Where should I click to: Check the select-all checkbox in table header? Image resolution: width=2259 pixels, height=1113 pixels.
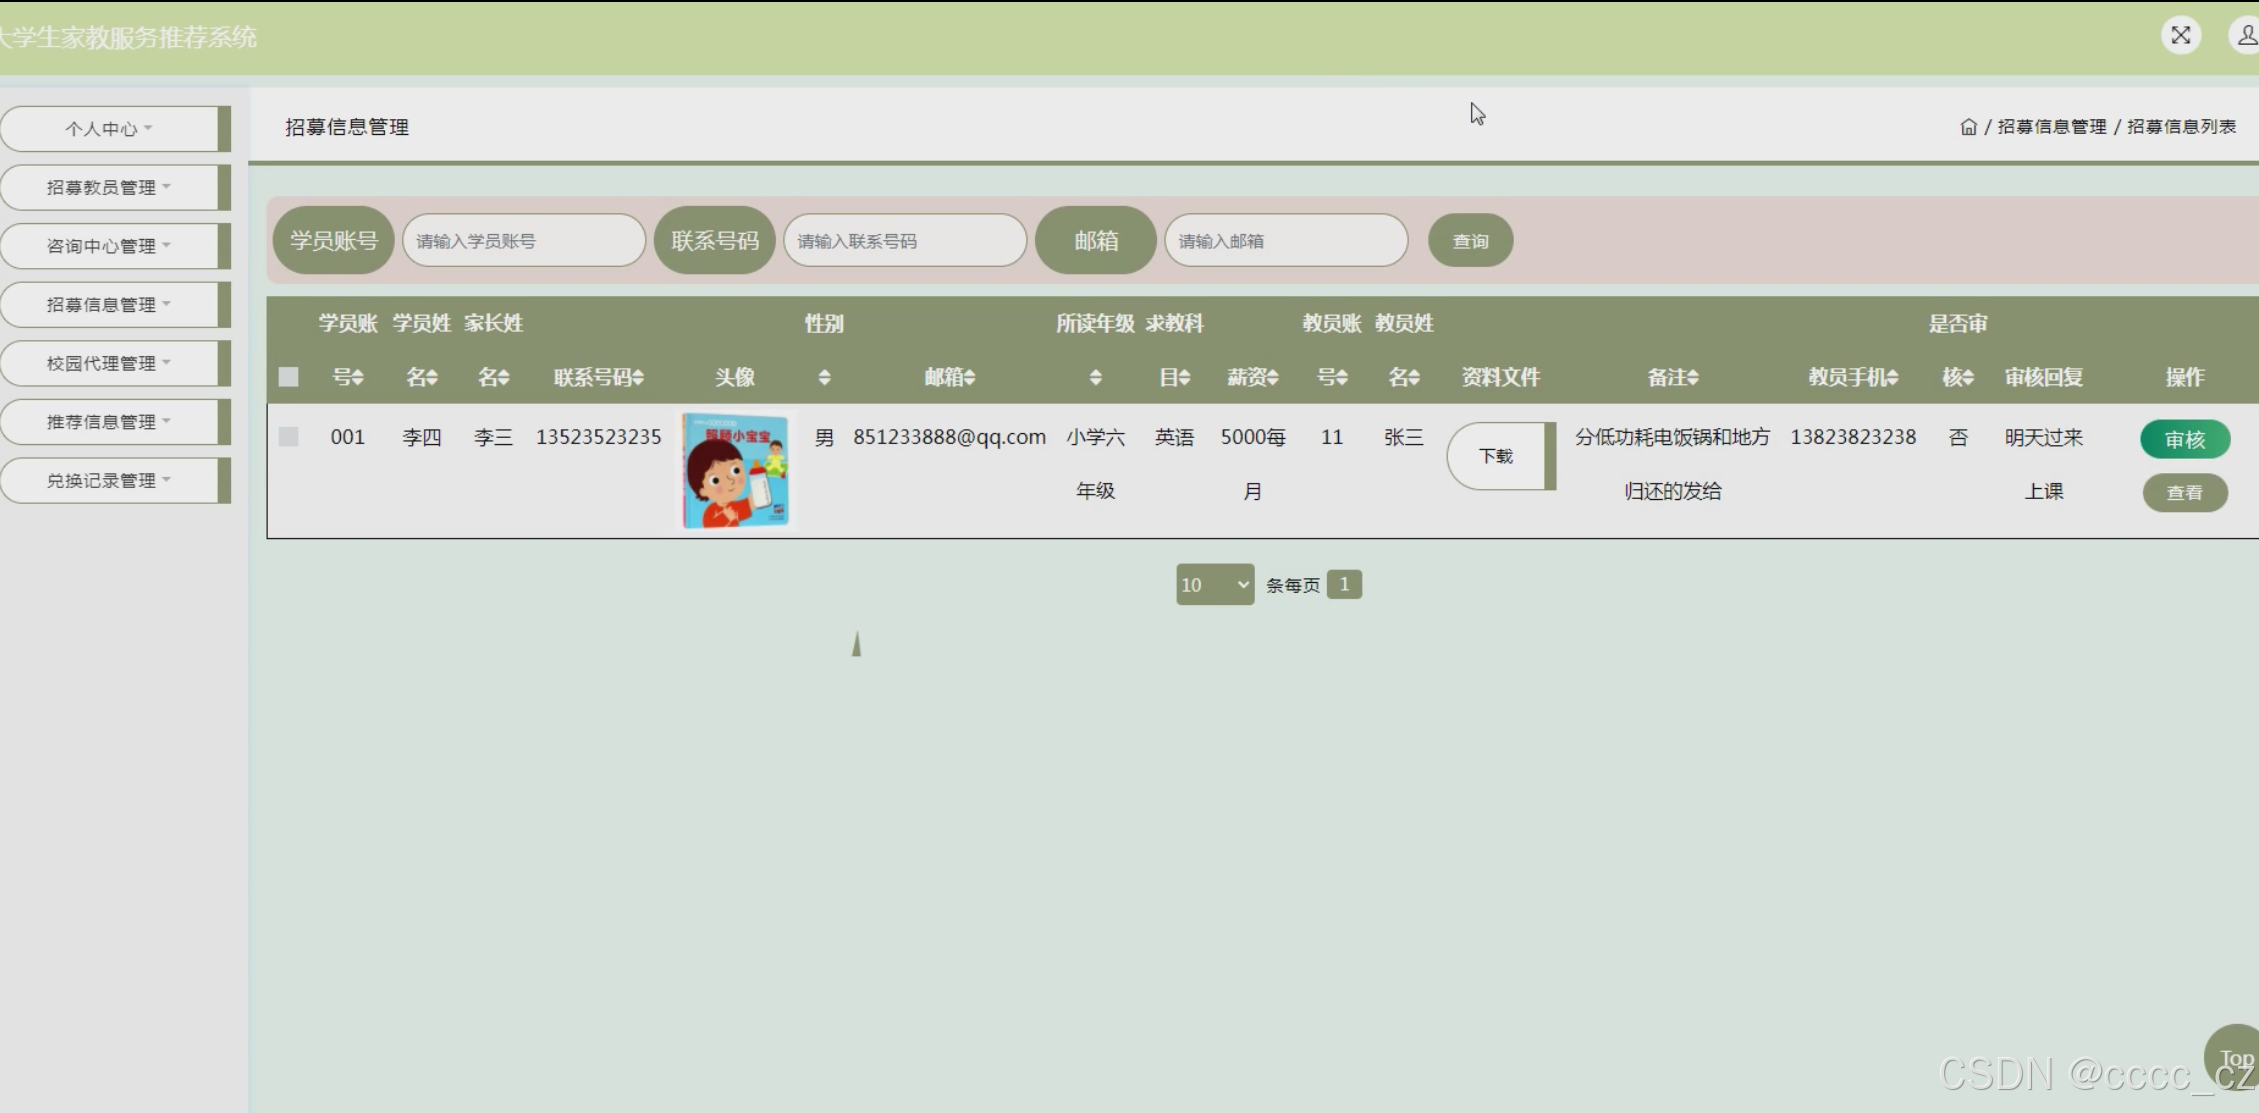(x=289, y=377)
